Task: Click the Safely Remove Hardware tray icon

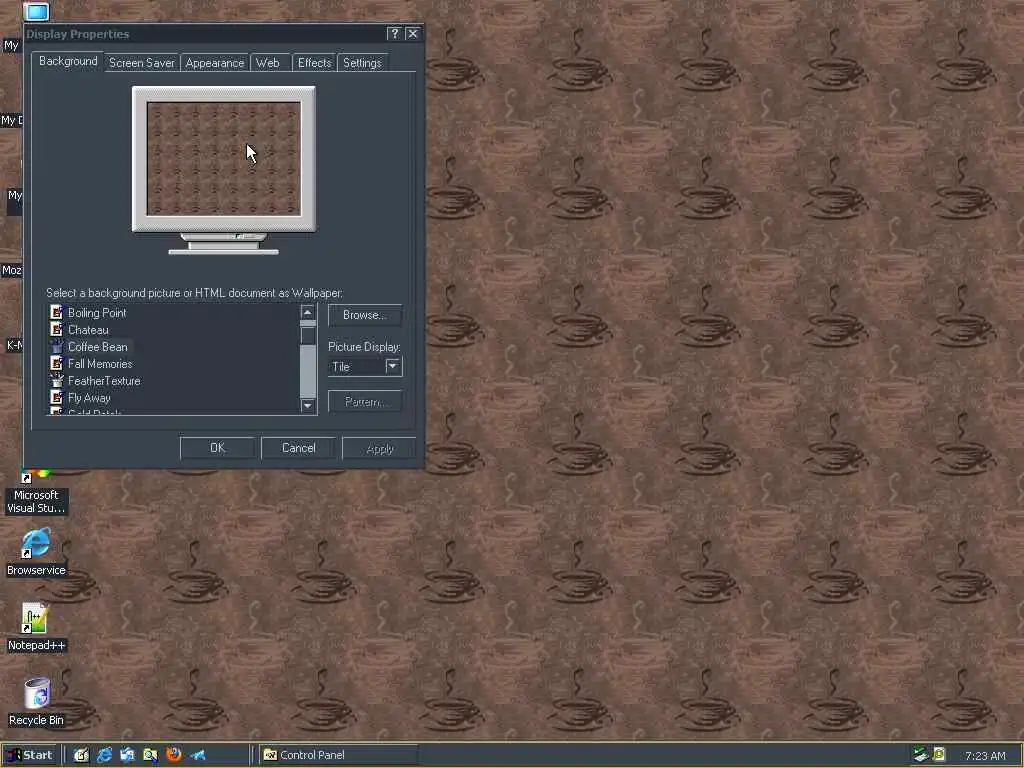Action: pyautogui.click(x=921, y=755)
